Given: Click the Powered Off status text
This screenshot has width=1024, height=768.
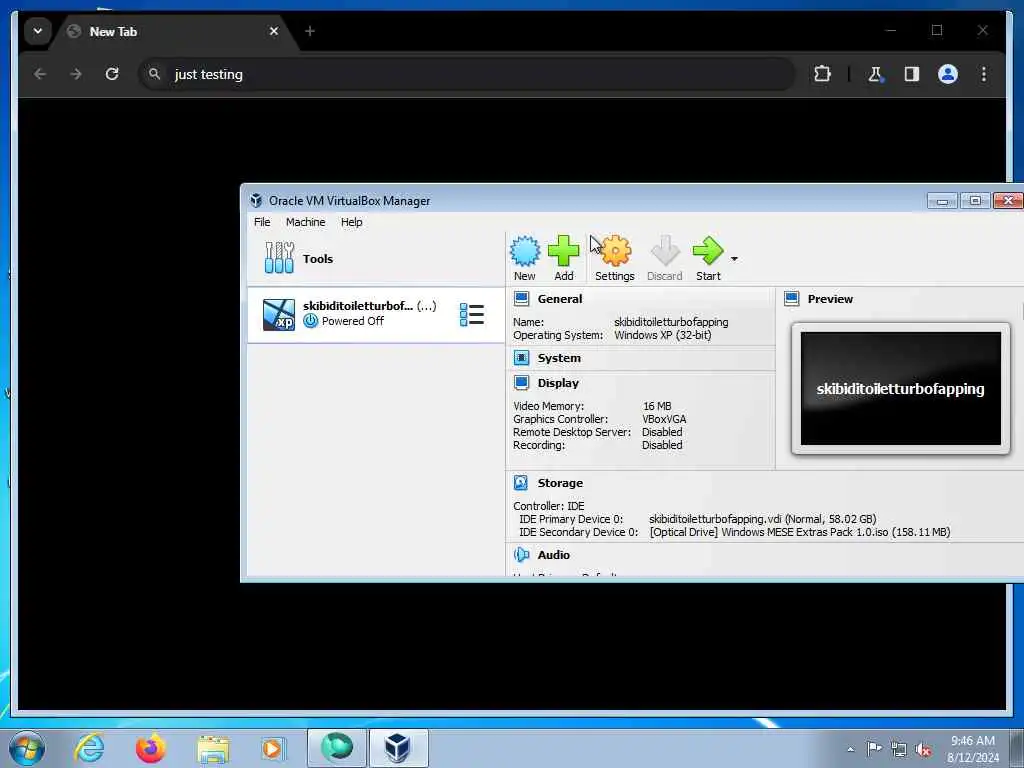Looking at the screenshot, I should 353,321.
